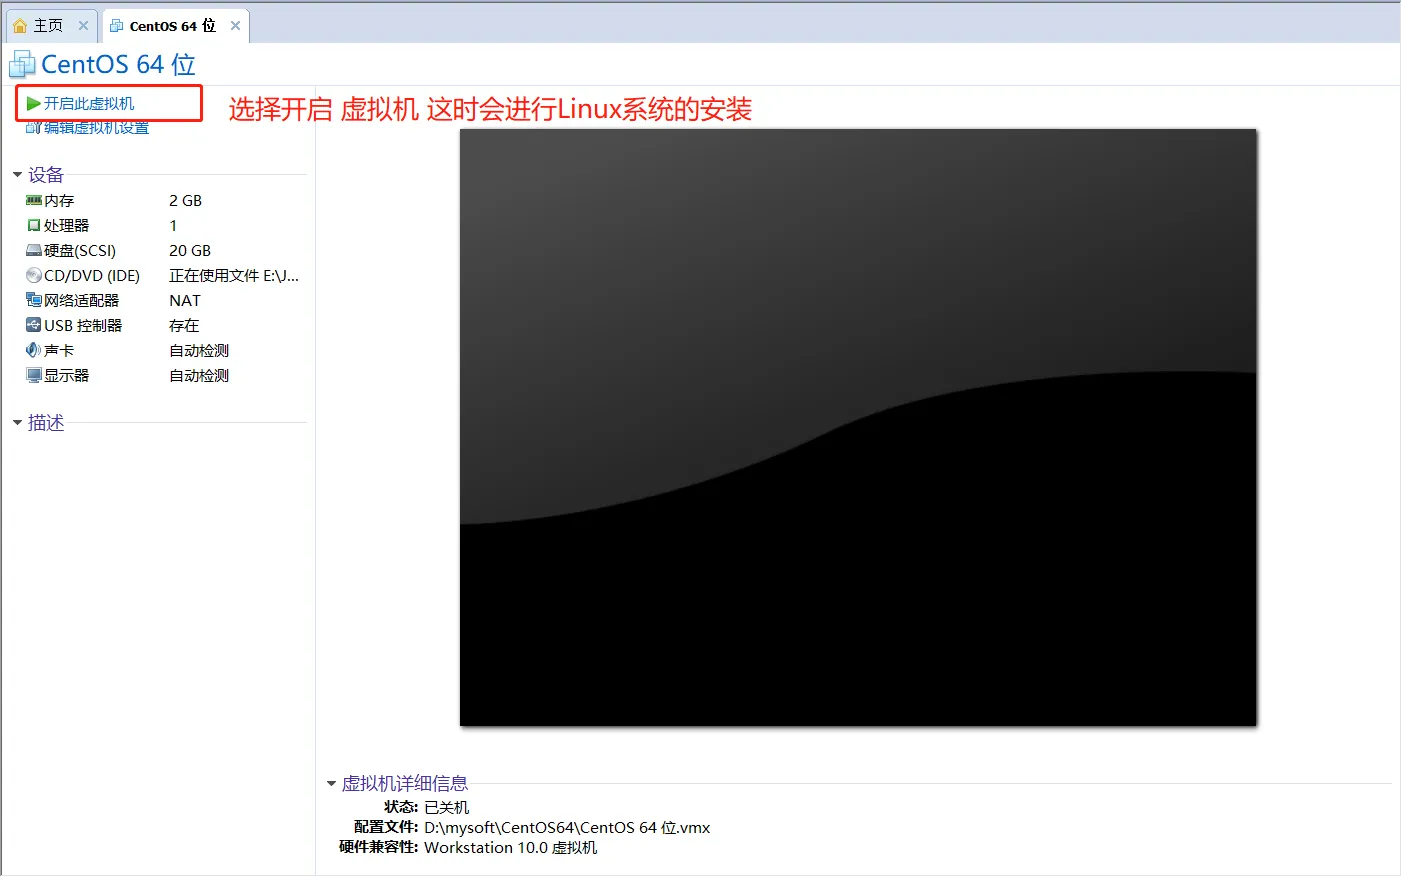Click the display (显示器) monitor icon
The height and width of the screenshot is (876, 1401).
(34, 375)
